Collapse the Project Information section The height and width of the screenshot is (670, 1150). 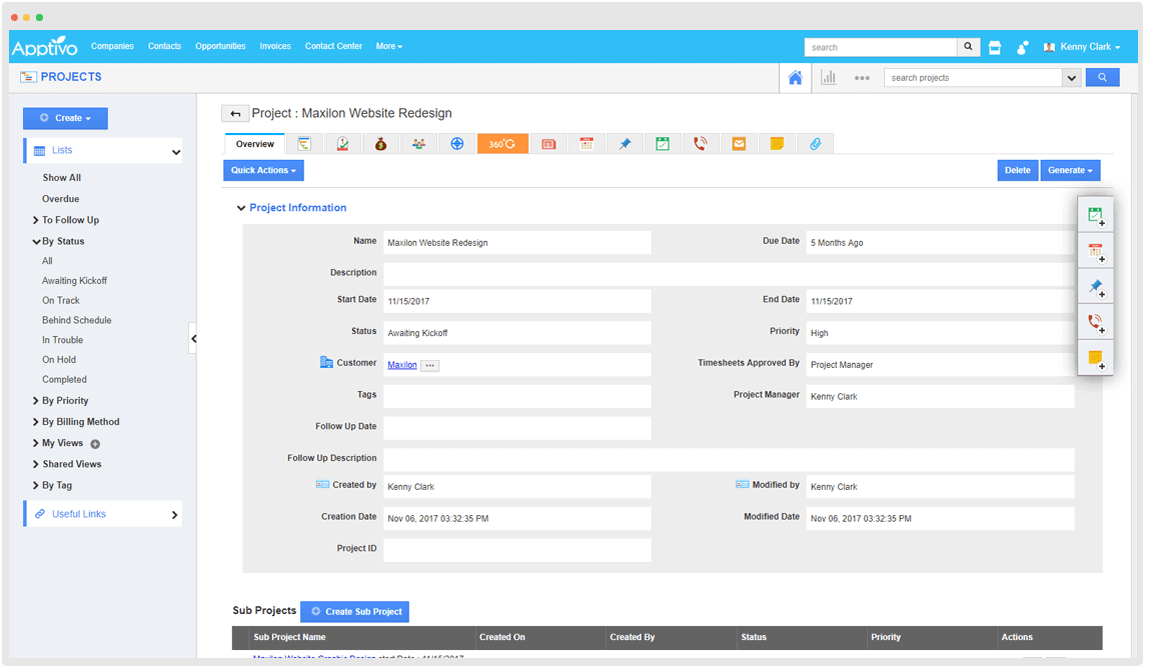[x=241, y=208]
